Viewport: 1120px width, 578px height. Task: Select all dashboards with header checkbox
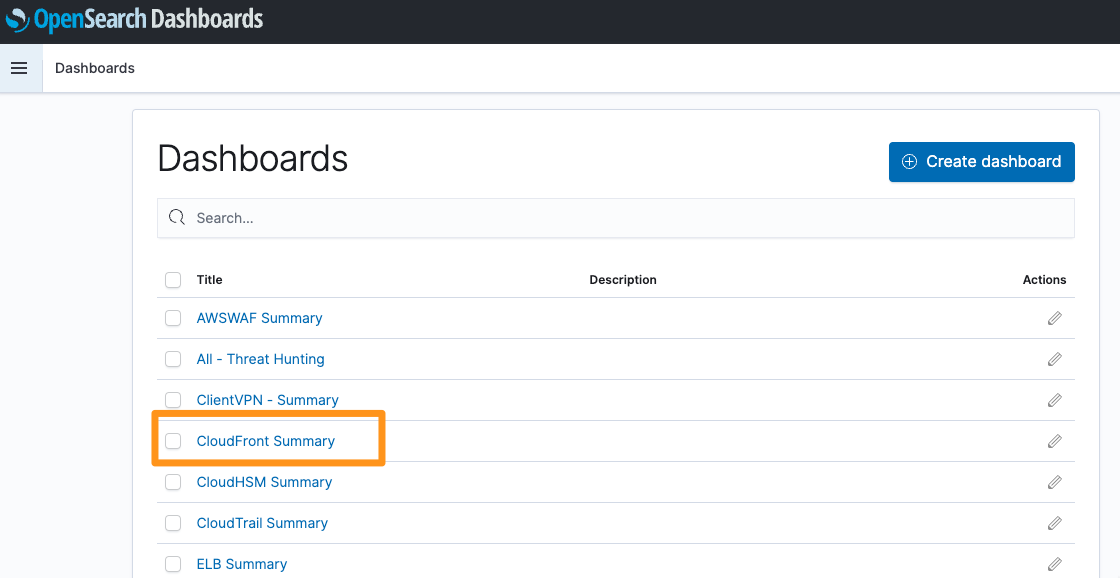click(173, 280)
